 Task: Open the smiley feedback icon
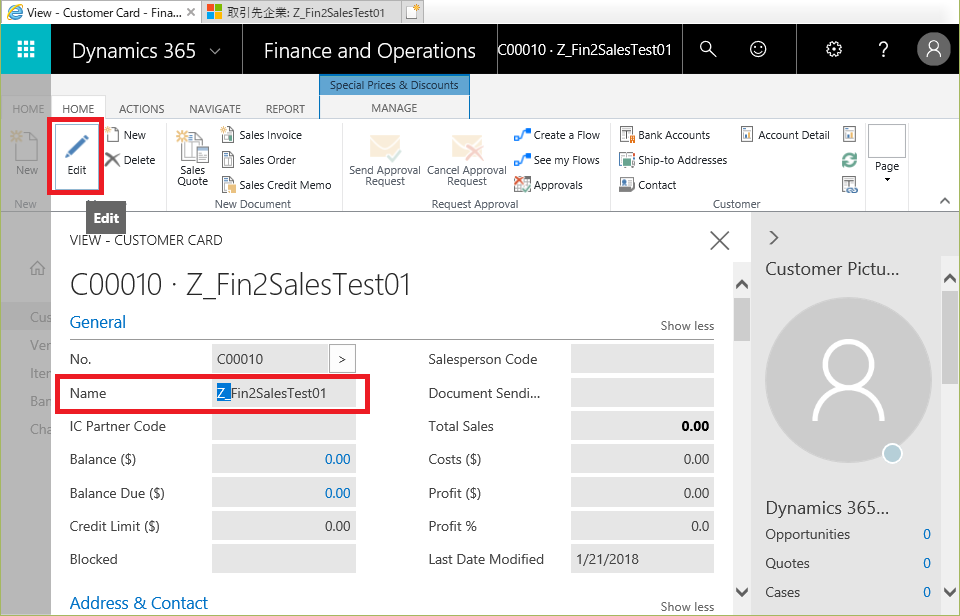758,49
